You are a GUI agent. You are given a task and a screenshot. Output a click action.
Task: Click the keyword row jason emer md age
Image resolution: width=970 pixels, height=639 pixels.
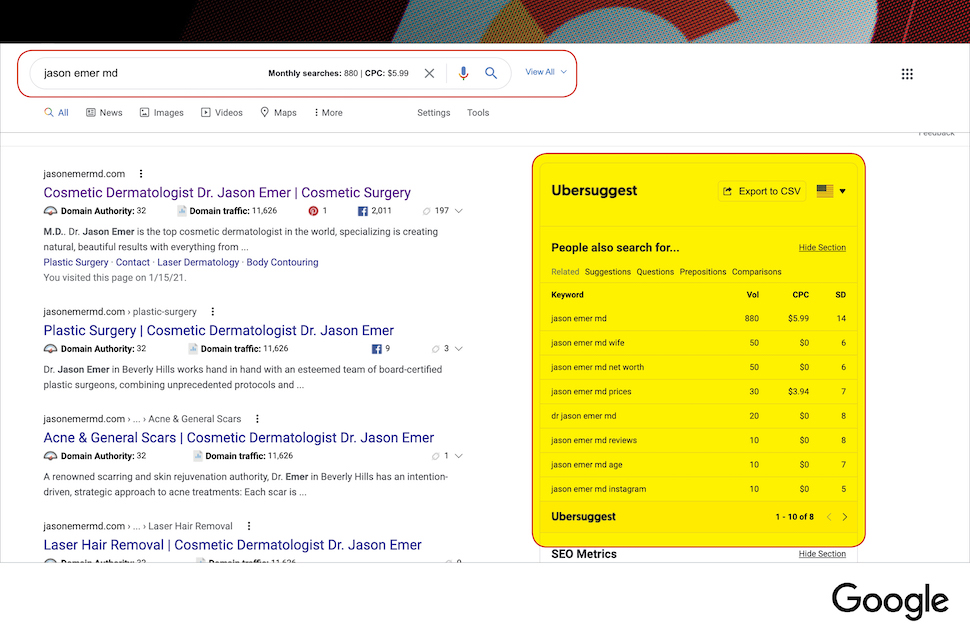tap(698, 465)
